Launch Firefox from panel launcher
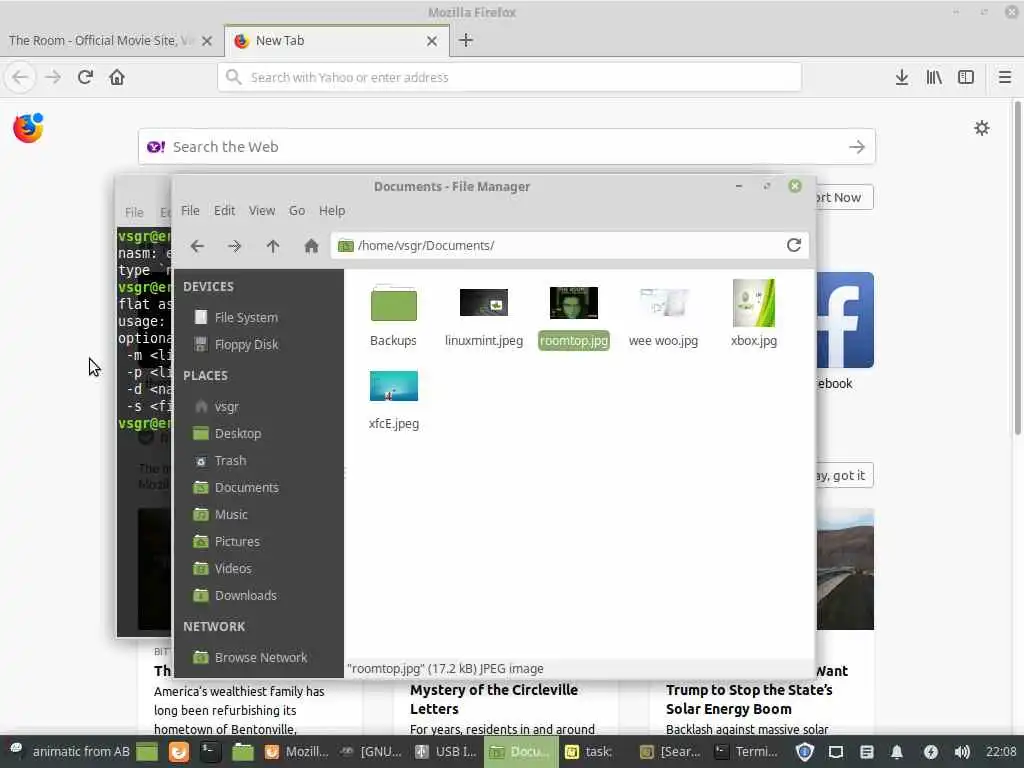This screenshot has height=768, width=1024. 178,752
